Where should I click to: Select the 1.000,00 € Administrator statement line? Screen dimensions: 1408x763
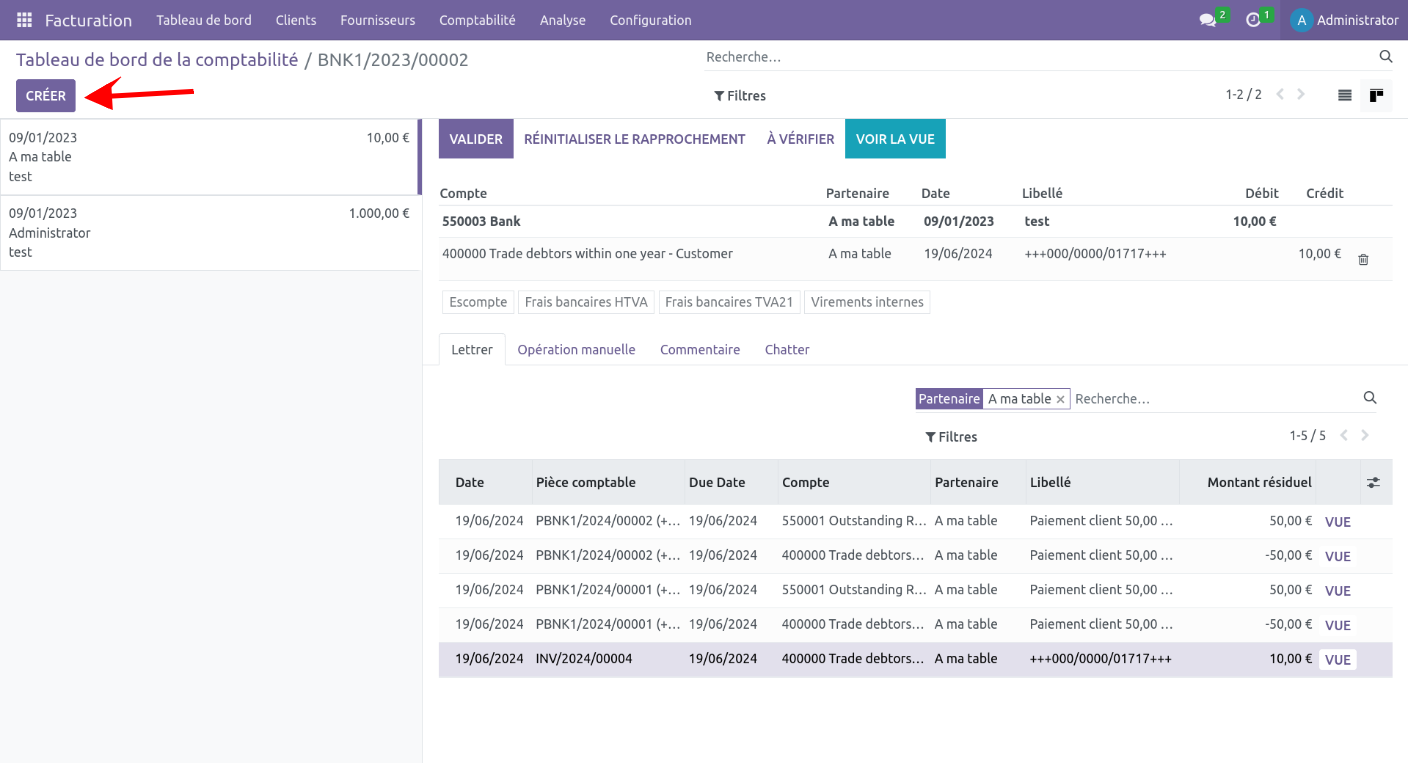210,233
